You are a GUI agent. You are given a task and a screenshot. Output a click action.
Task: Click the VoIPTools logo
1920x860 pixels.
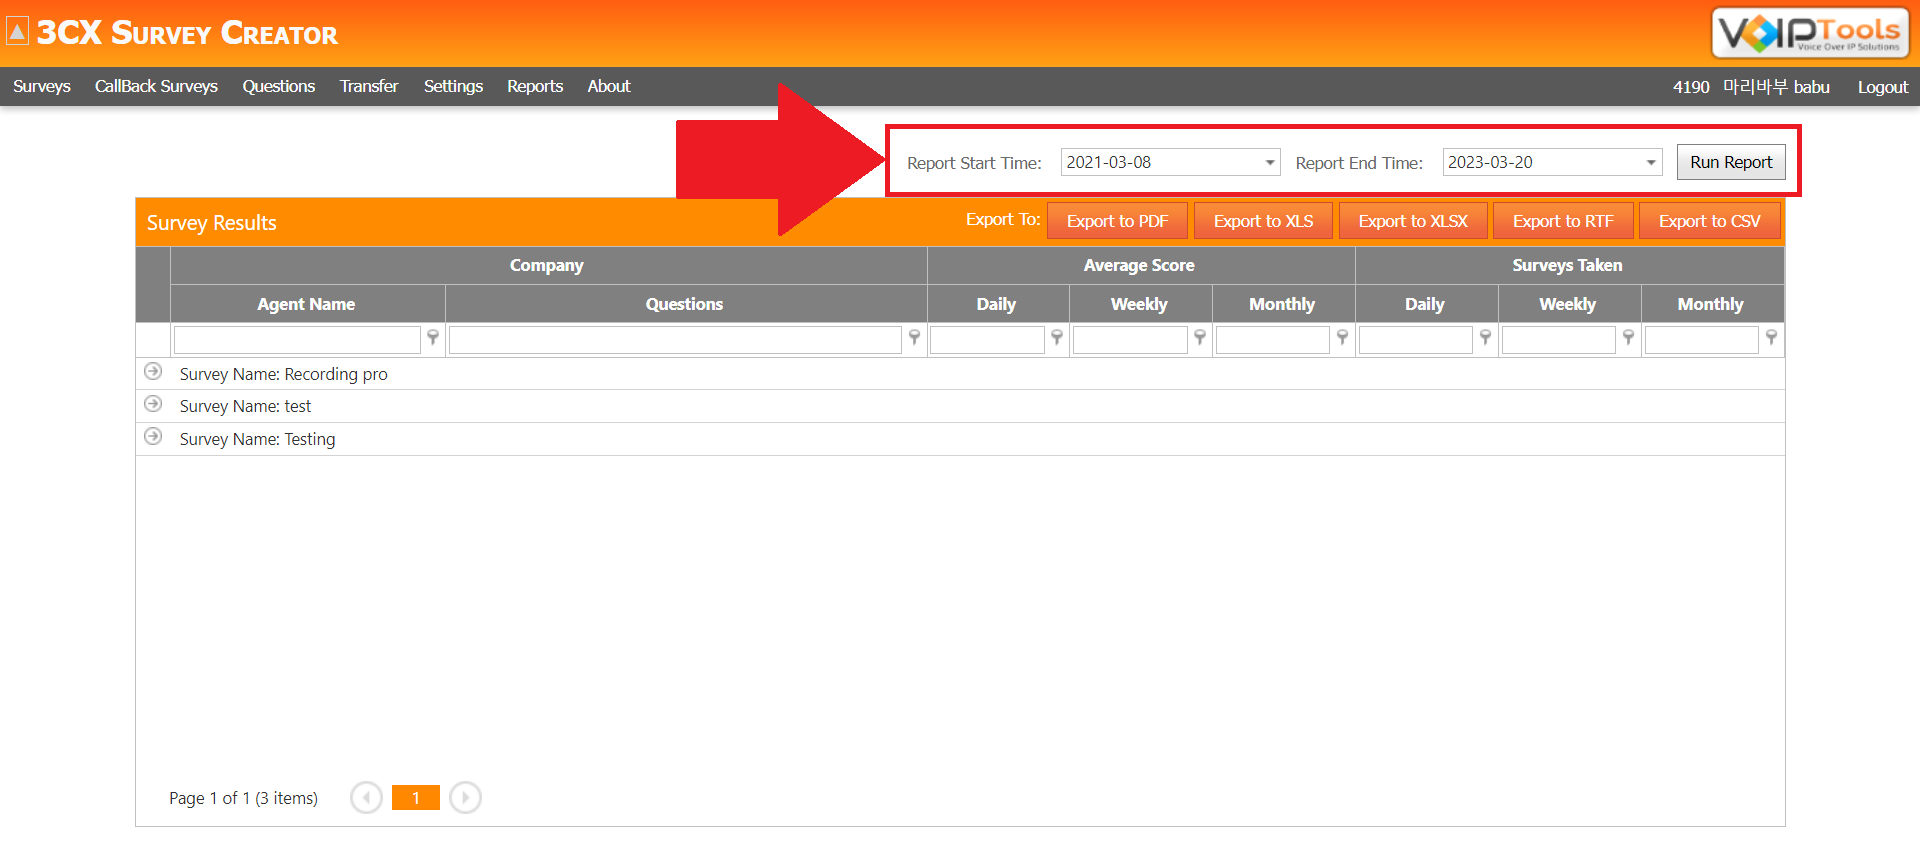1810,33
